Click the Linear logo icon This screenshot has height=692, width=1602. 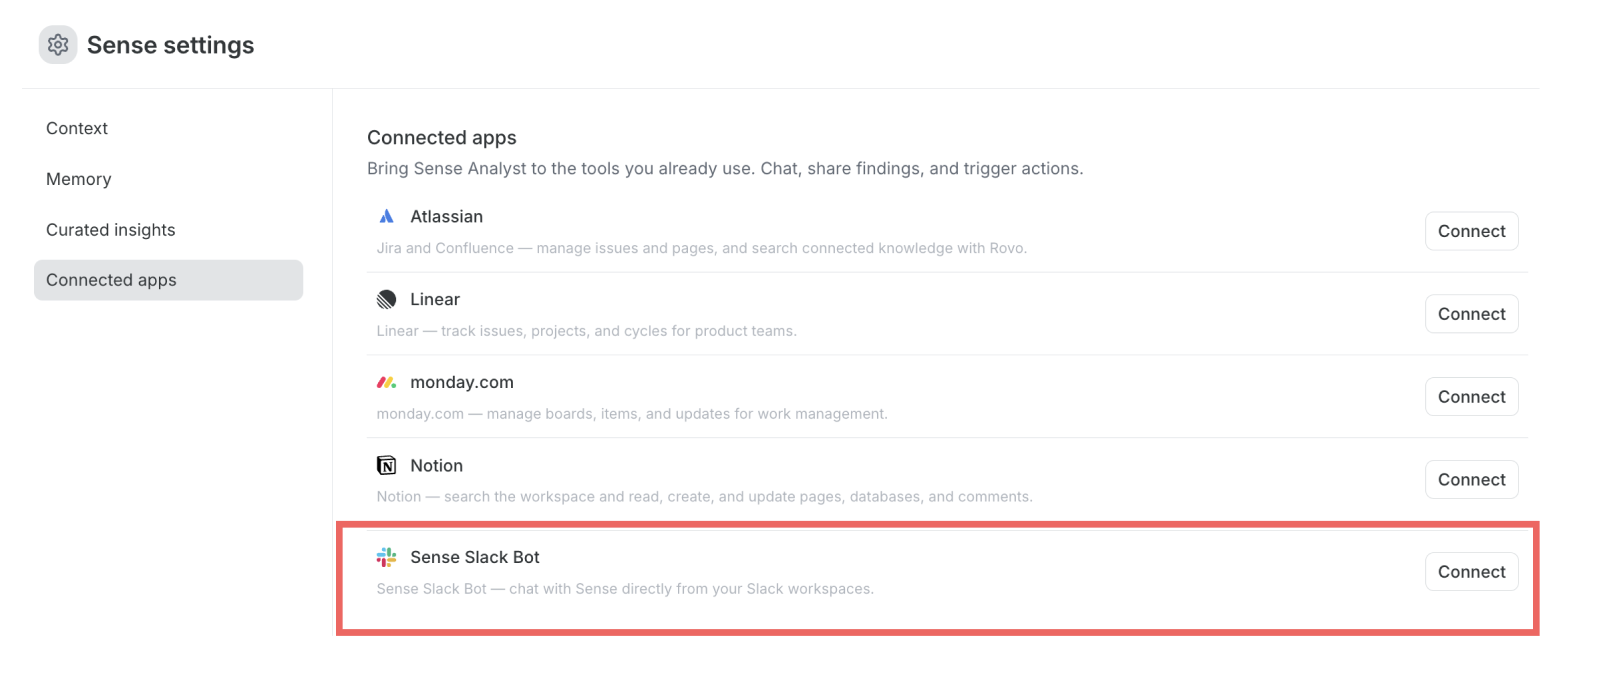coord(387,299)
